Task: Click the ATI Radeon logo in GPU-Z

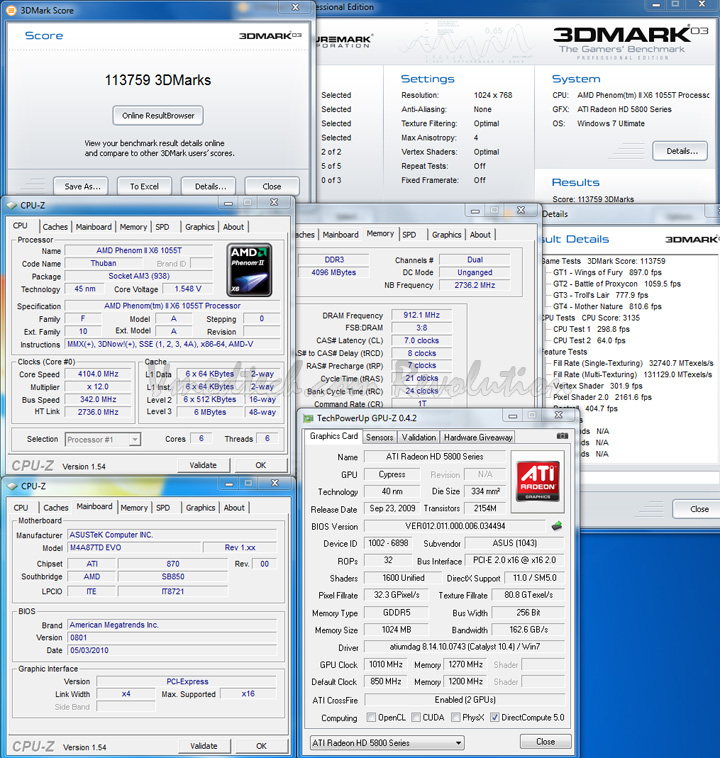Action: click(x=538, y=481)
